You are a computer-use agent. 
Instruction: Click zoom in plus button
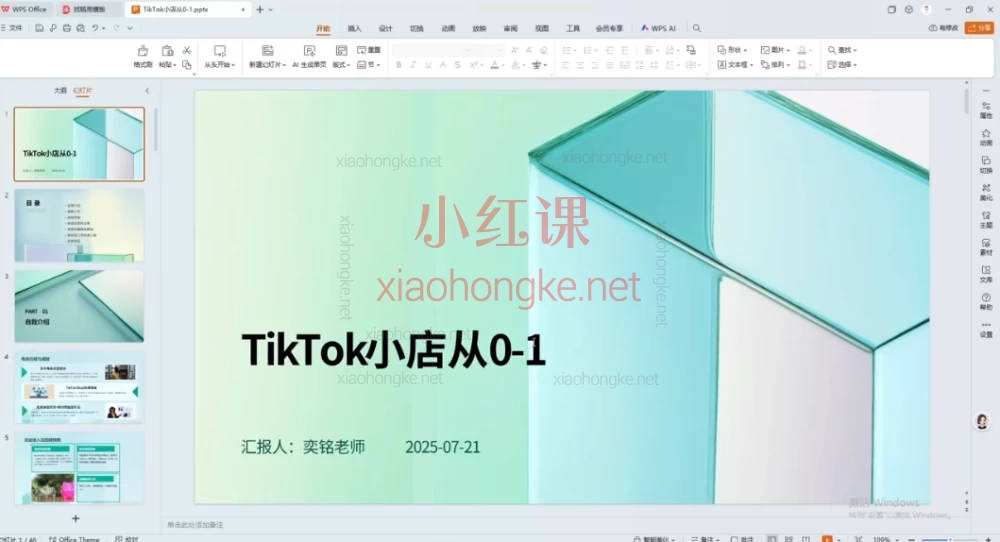[988, 539]
